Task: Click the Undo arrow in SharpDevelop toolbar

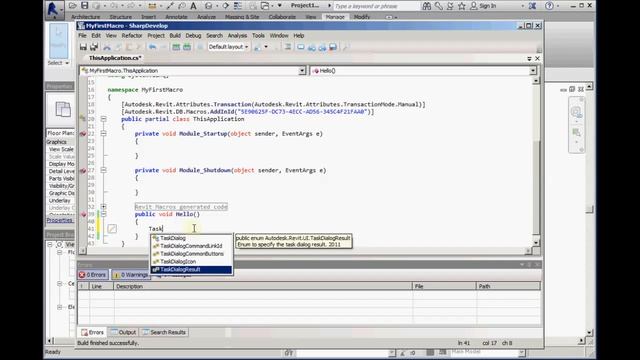Action: (153, 47)
